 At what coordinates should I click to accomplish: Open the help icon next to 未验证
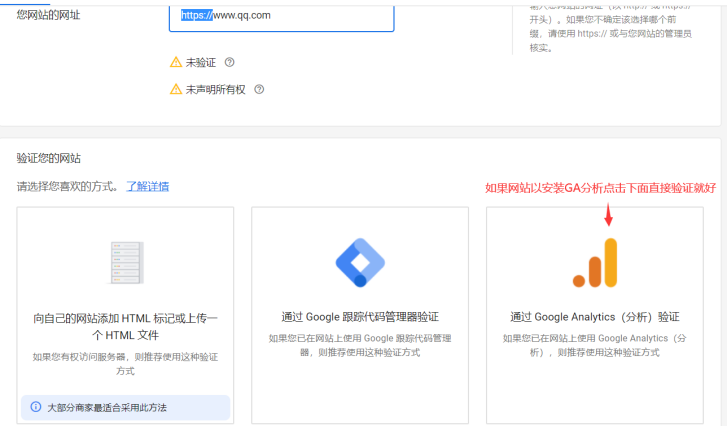click(x=229, y=62)
